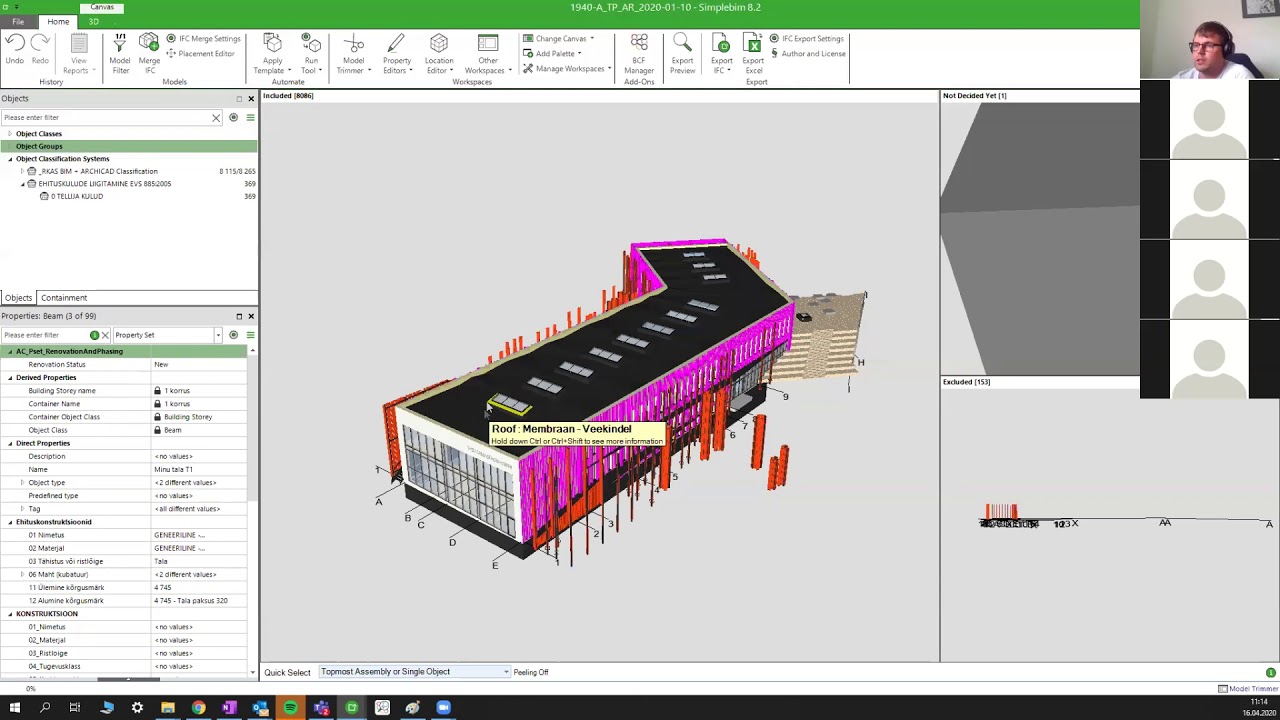Open the Placement Editor

(x=201, y=54)
